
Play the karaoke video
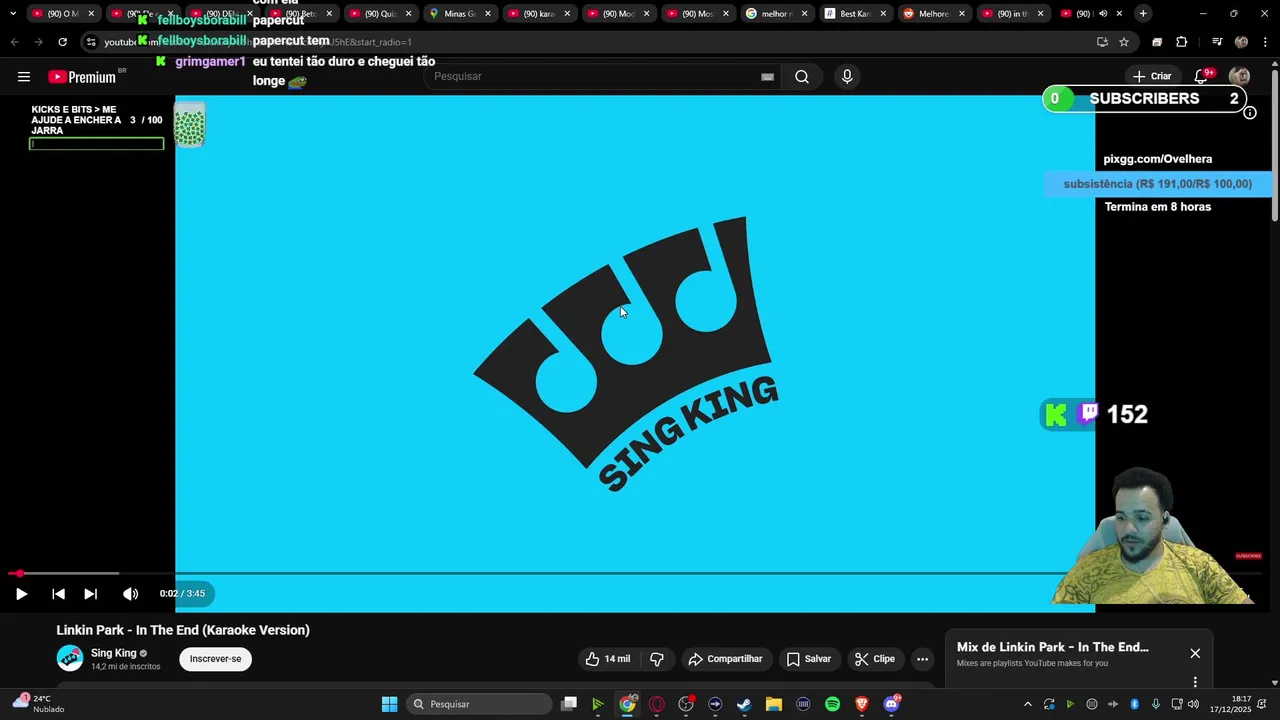[x=21, y=594]
